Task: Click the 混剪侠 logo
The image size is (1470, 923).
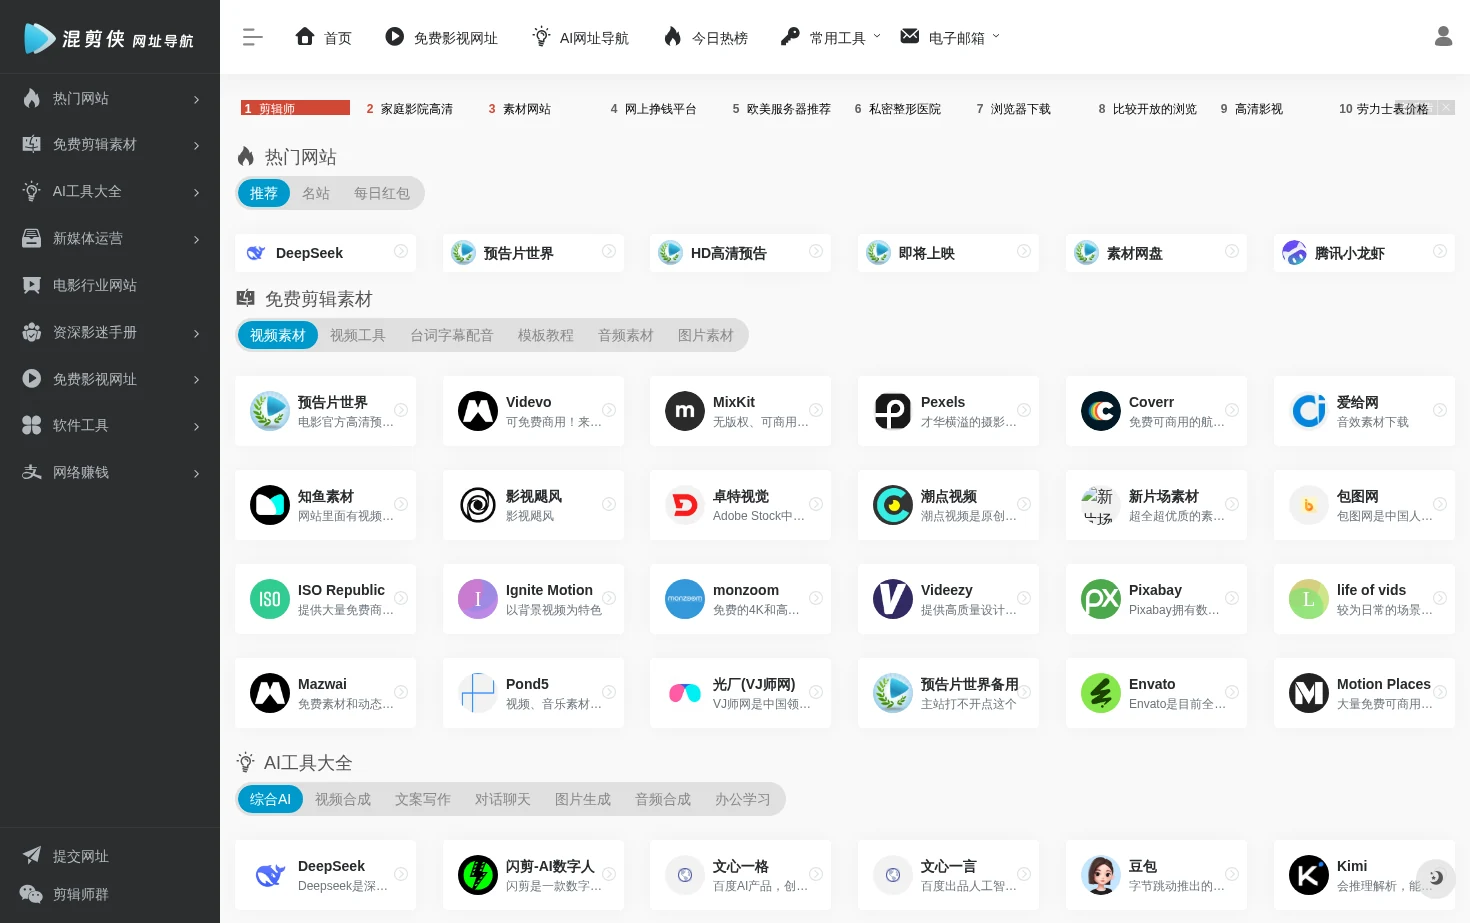Action: point(109,38)
